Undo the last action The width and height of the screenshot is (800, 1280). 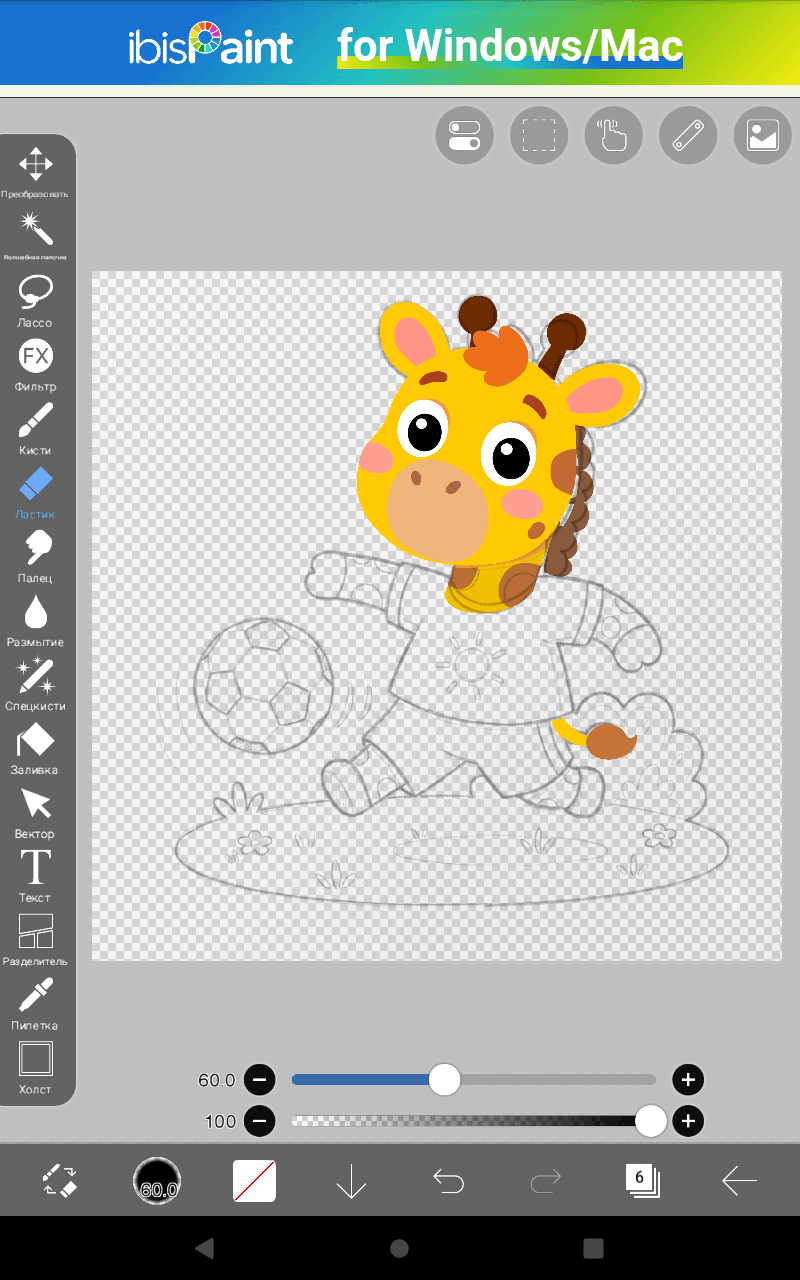pos(448,1182)
